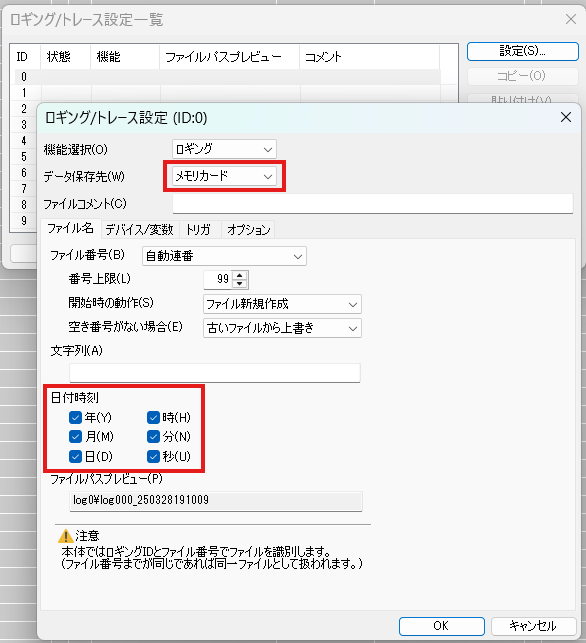
Task: Click the キャンセル button
Action: coord(533,626)
